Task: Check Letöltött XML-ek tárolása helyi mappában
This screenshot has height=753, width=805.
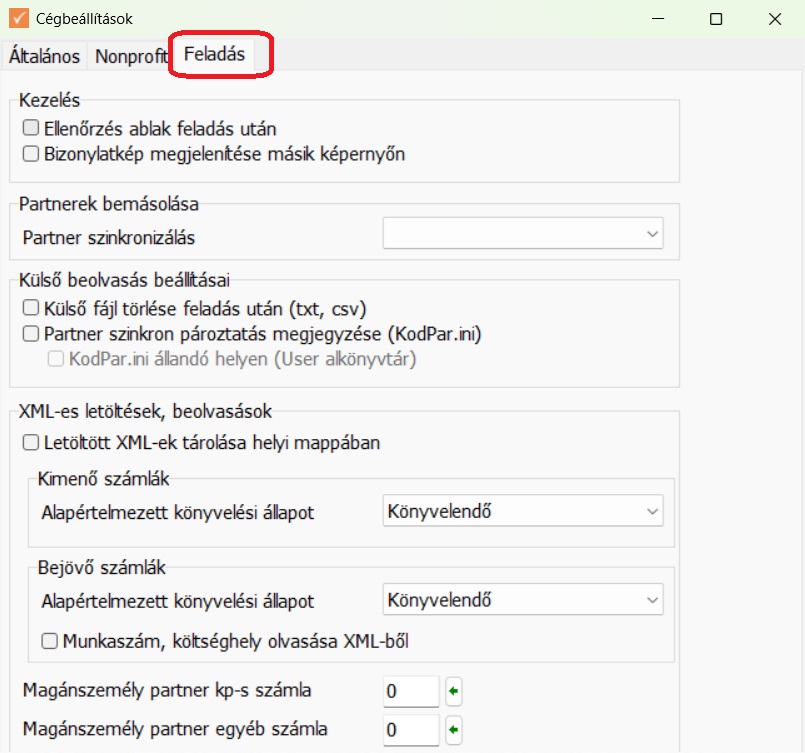Action: tap(30, 442)
